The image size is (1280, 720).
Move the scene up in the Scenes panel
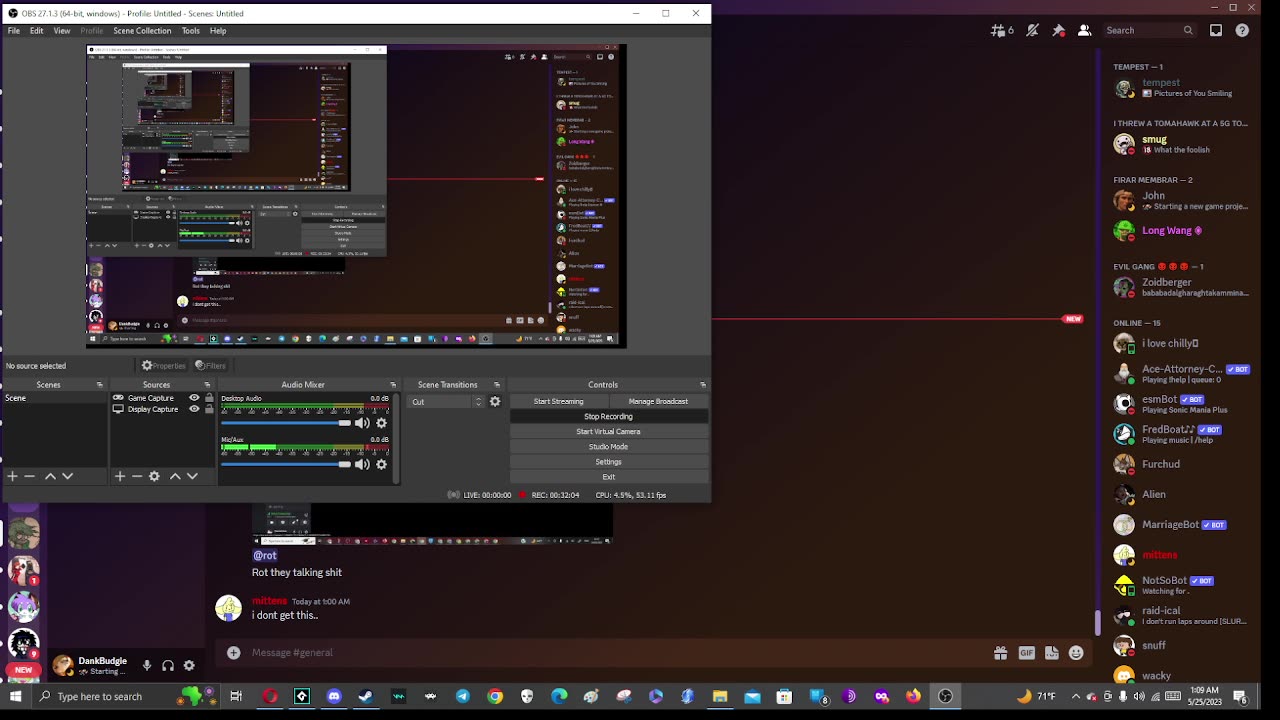pos(50,476)
